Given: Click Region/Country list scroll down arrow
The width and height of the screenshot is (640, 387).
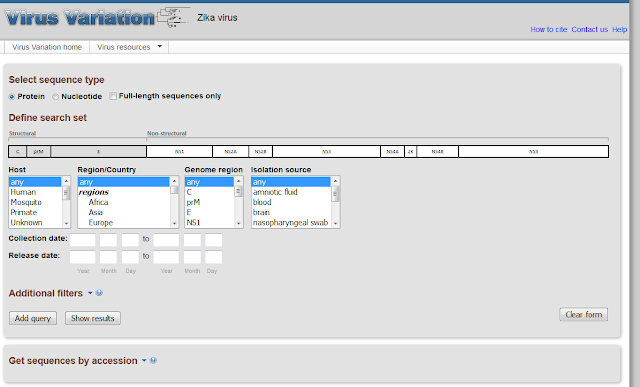Looking at the screenshot, I should pos(174,223).
